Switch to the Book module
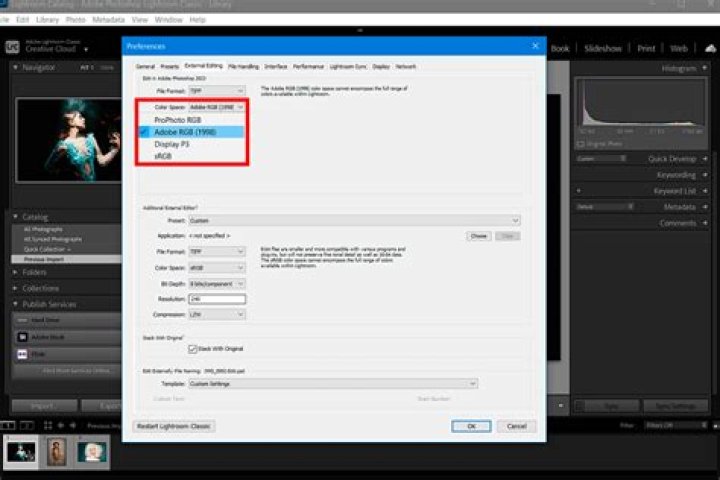This screenshot has height=480, width=720. coord(560,48)
